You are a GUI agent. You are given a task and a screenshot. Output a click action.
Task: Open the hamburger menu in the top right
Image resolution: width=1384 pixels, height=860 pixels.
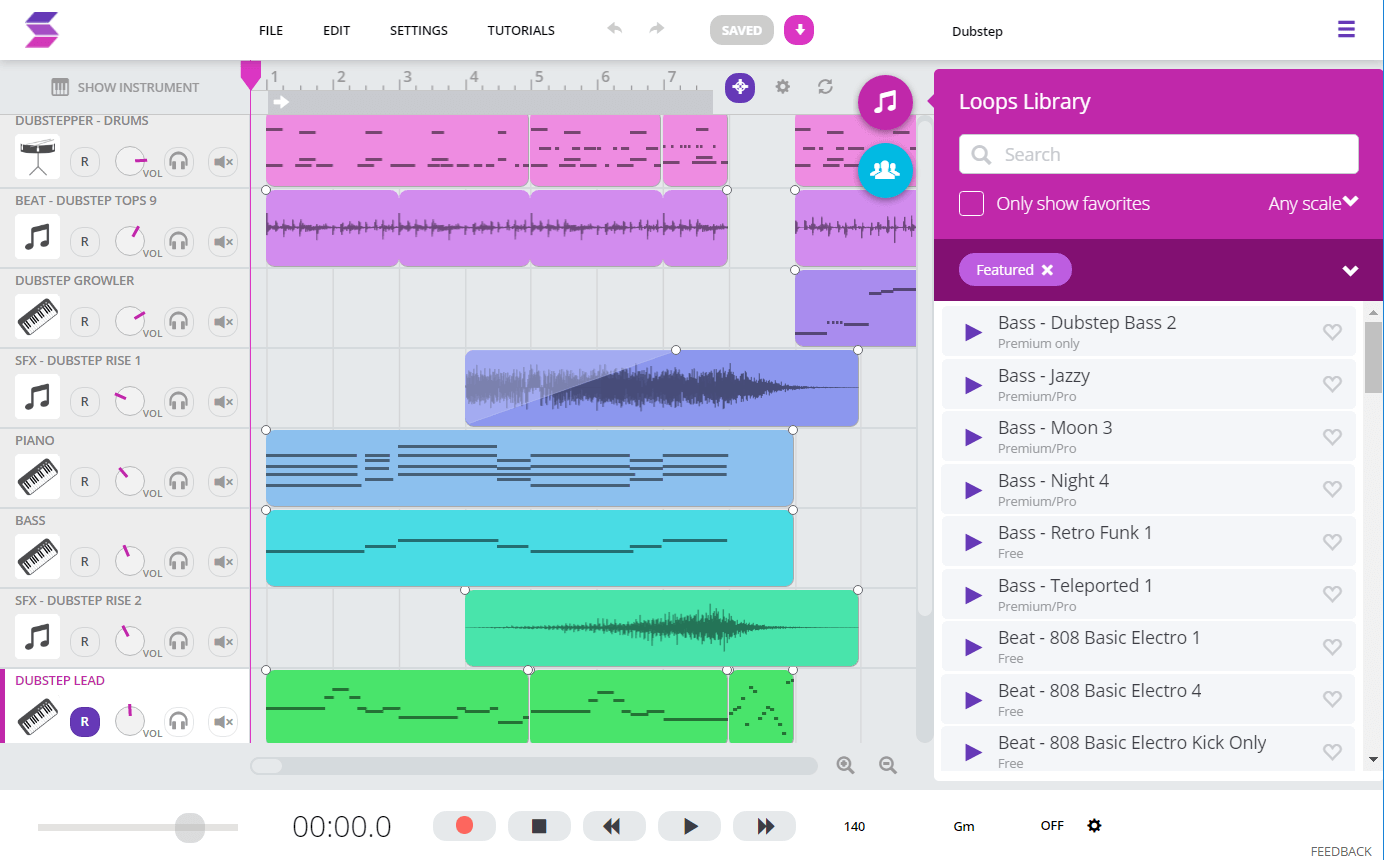click(1346, 29)
